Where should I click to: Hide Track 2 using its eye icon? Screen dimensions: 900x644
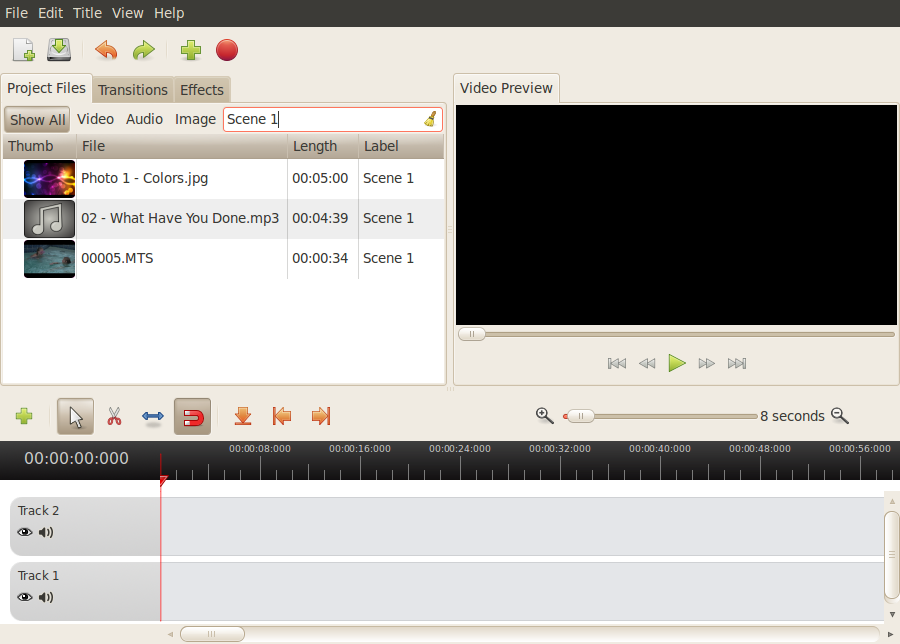point(25,532)
